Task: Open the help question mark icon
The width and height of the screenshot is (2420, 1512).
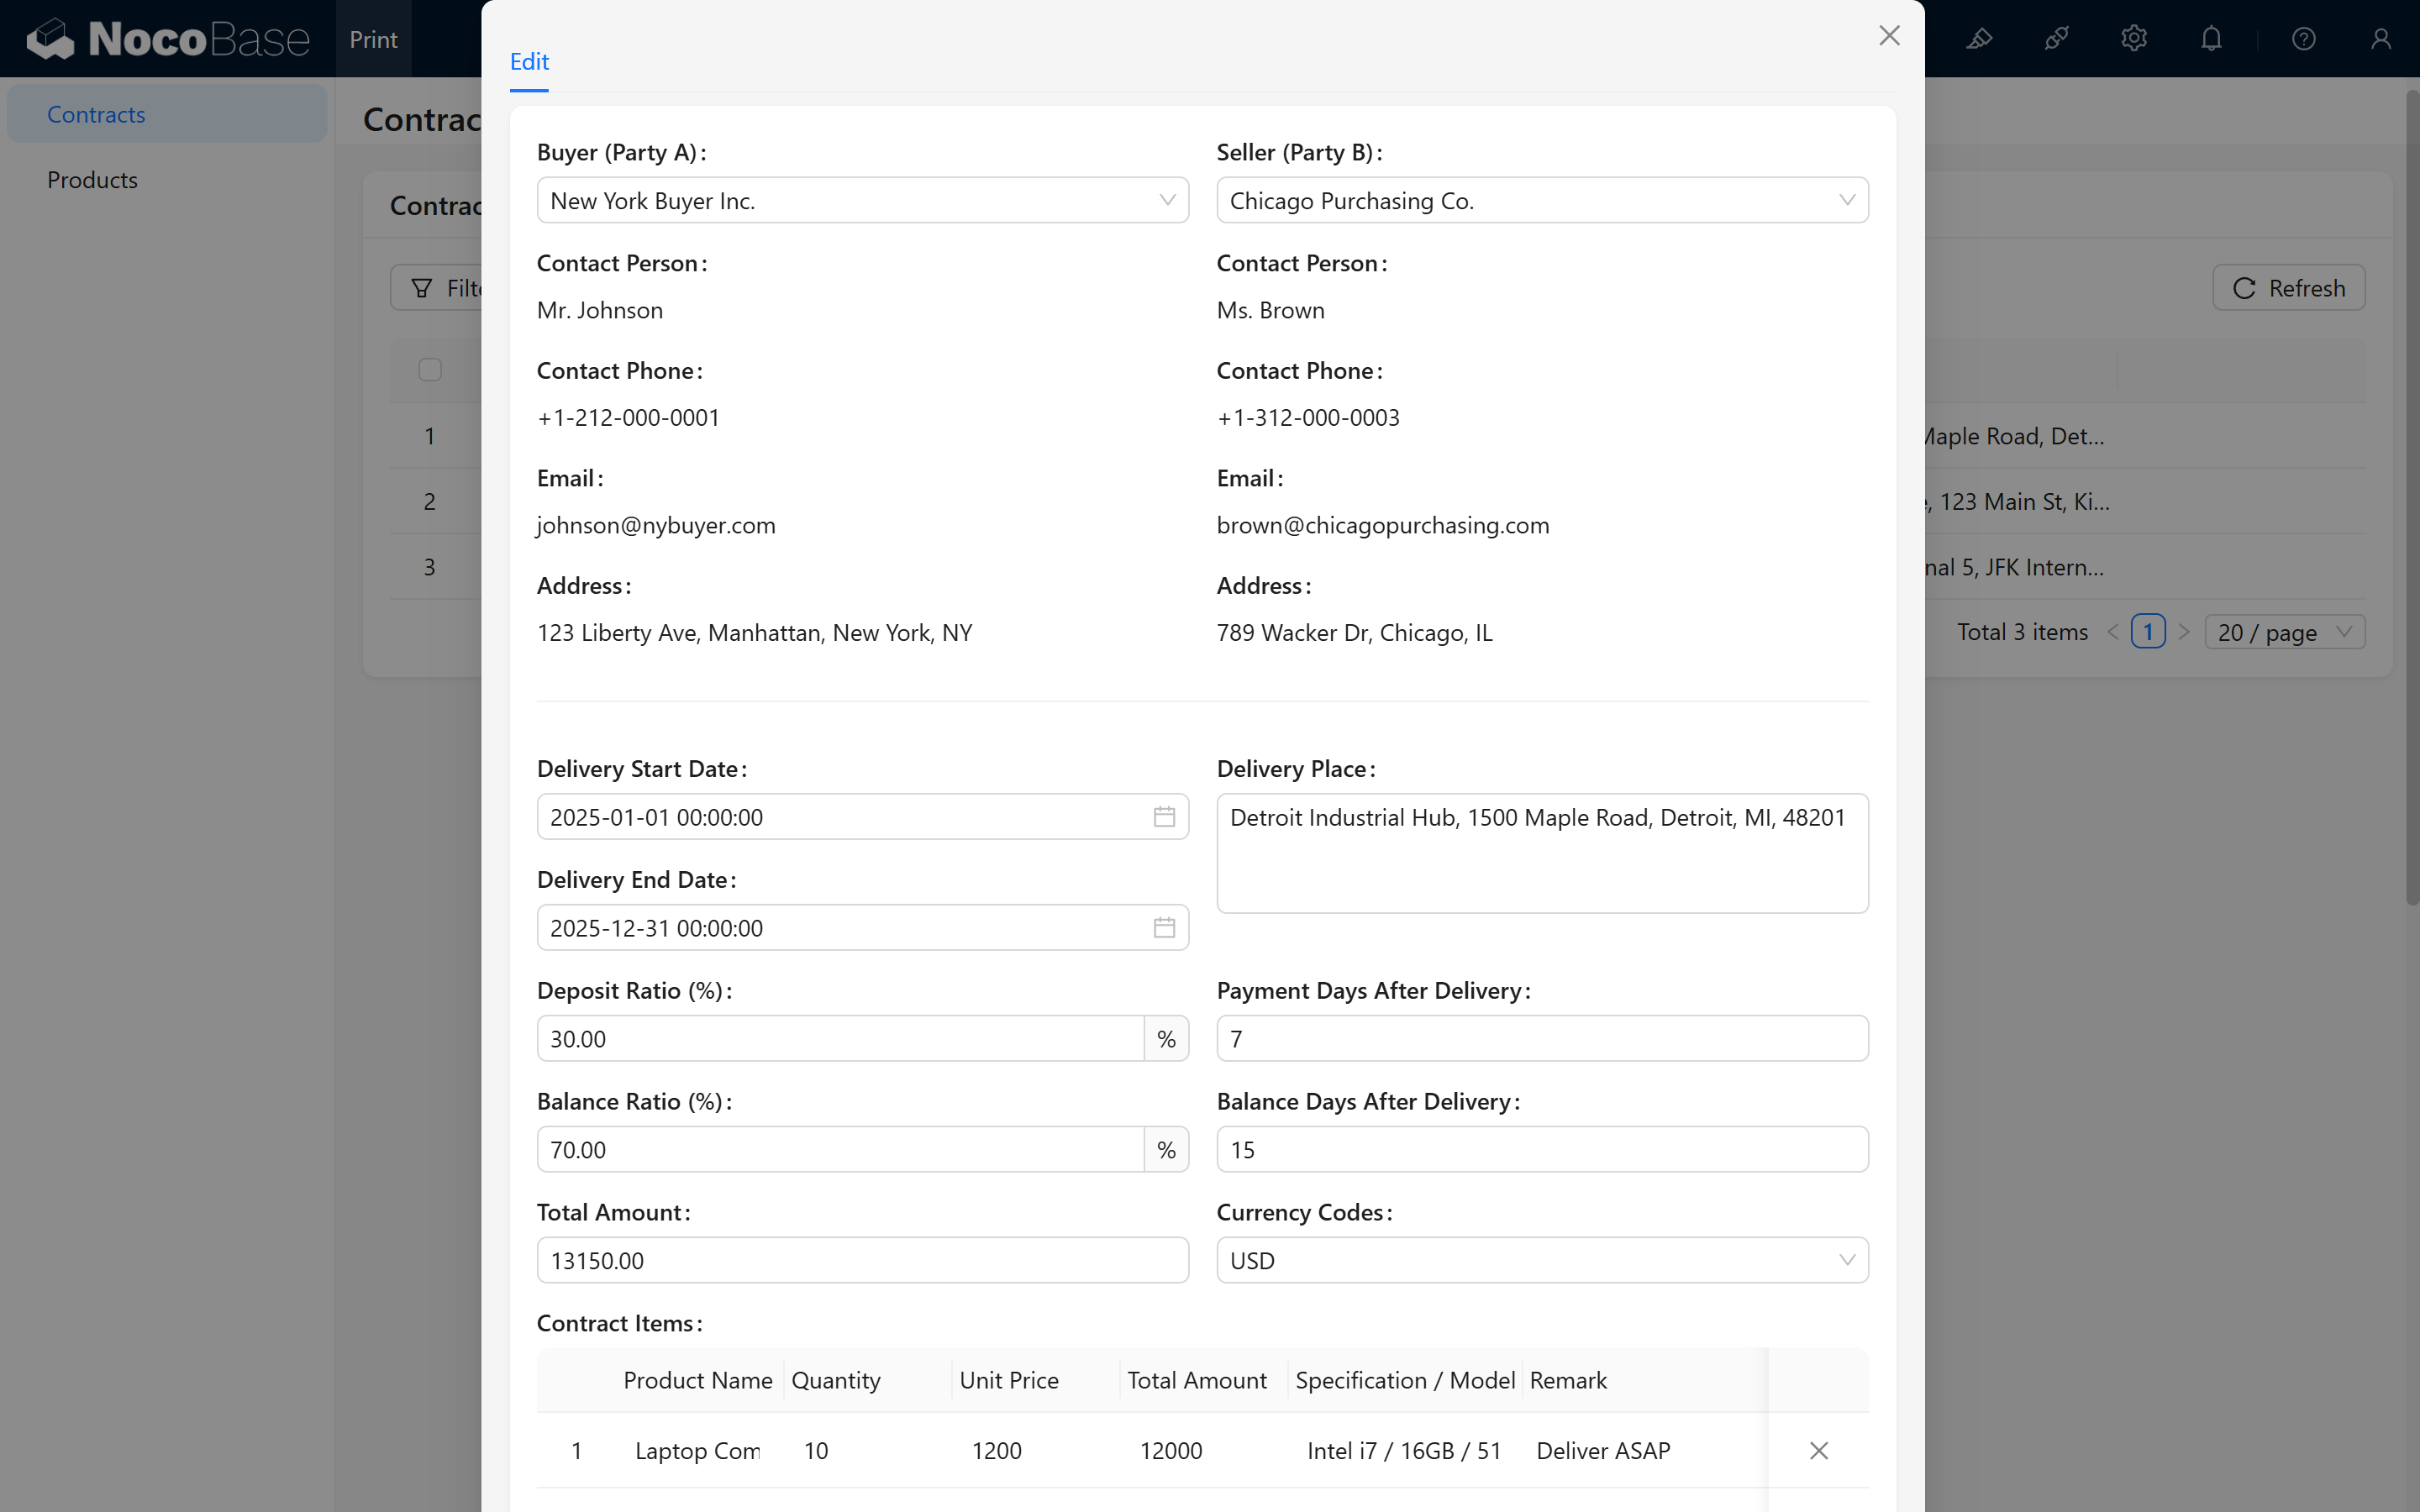Action: point(2303,39)
